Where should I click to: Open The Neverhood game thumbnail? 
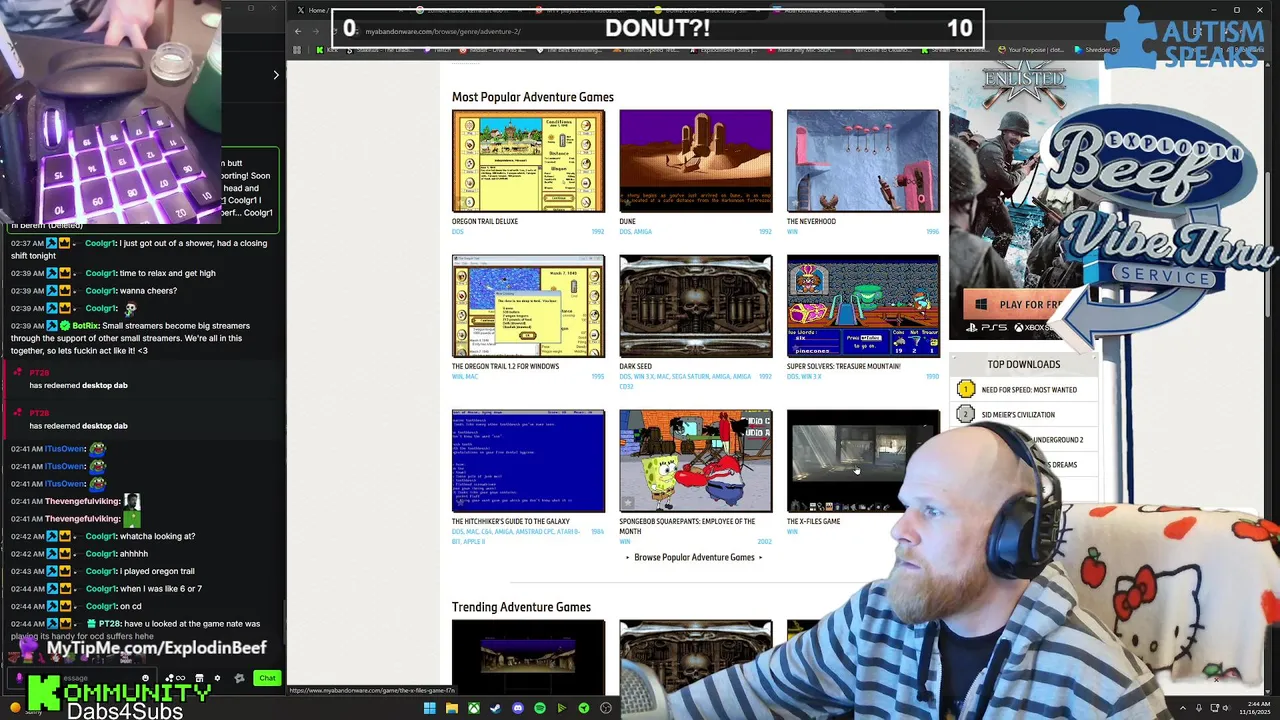click(863, 161)
